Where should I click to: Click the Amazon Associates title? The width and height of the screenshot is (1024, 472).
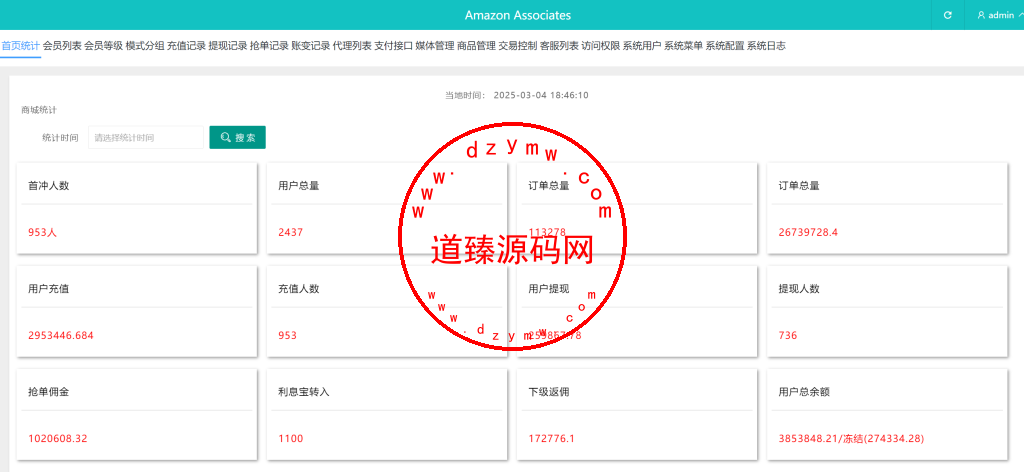coord(518,15)
